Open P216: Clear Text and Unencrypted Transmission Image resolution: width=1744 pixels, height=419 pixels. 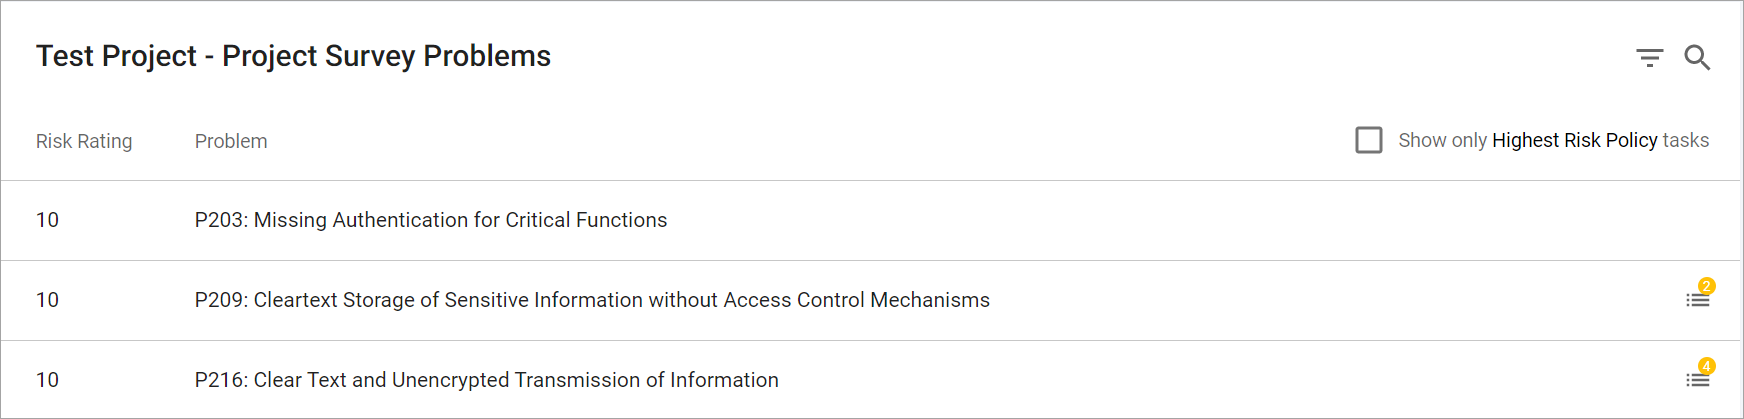pos(486,380)
